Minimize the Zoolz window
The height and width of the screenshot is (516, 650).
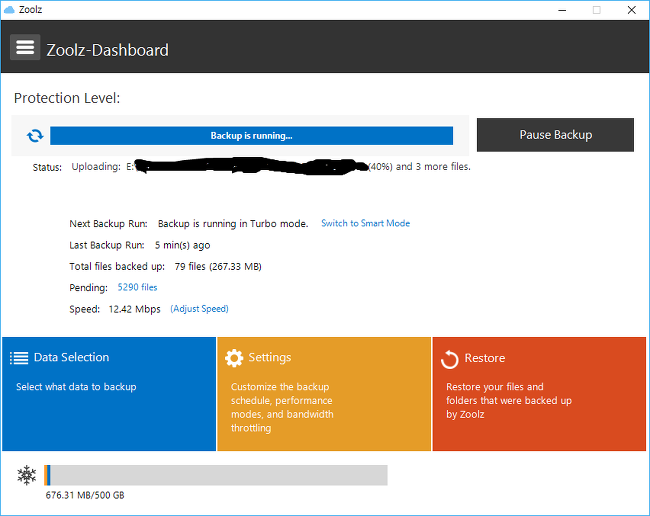coord(562,10)
